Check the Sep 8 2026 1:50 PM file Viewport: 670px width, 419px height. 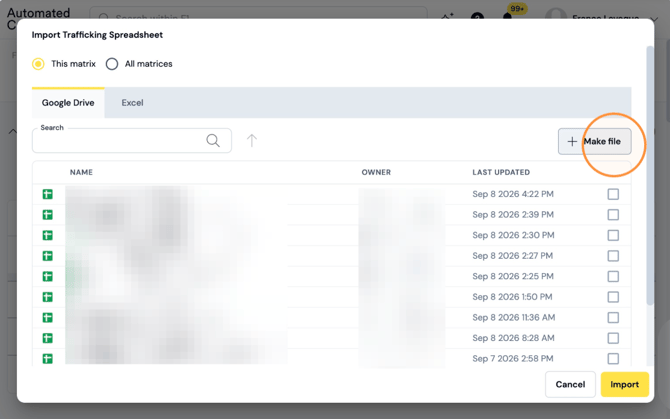(x=613, y=297)
